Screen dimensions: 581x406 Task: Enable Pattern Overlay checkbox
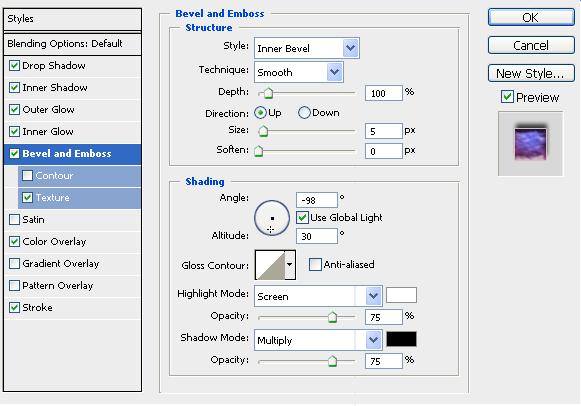(14, 285)
